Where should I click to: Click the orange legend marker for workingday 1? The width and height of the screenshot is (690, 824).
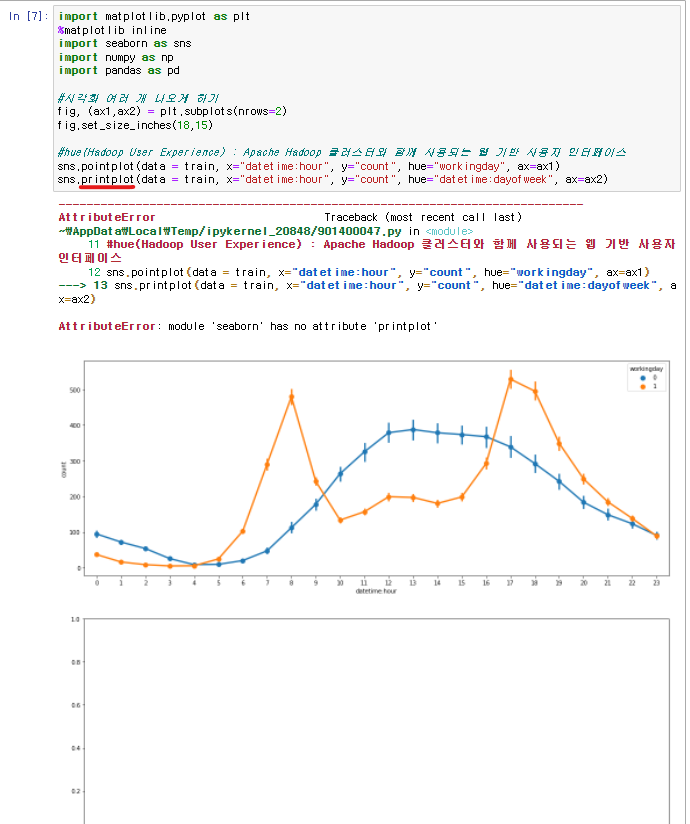point(642,386)
